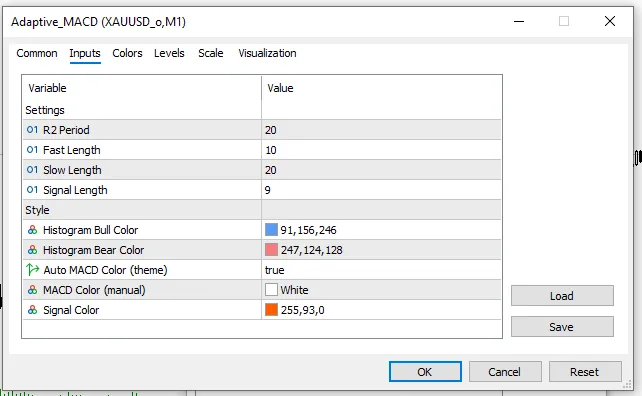642x396 pixels.
Task: Click the 247,124,128 color value
Action: point(312,250)
